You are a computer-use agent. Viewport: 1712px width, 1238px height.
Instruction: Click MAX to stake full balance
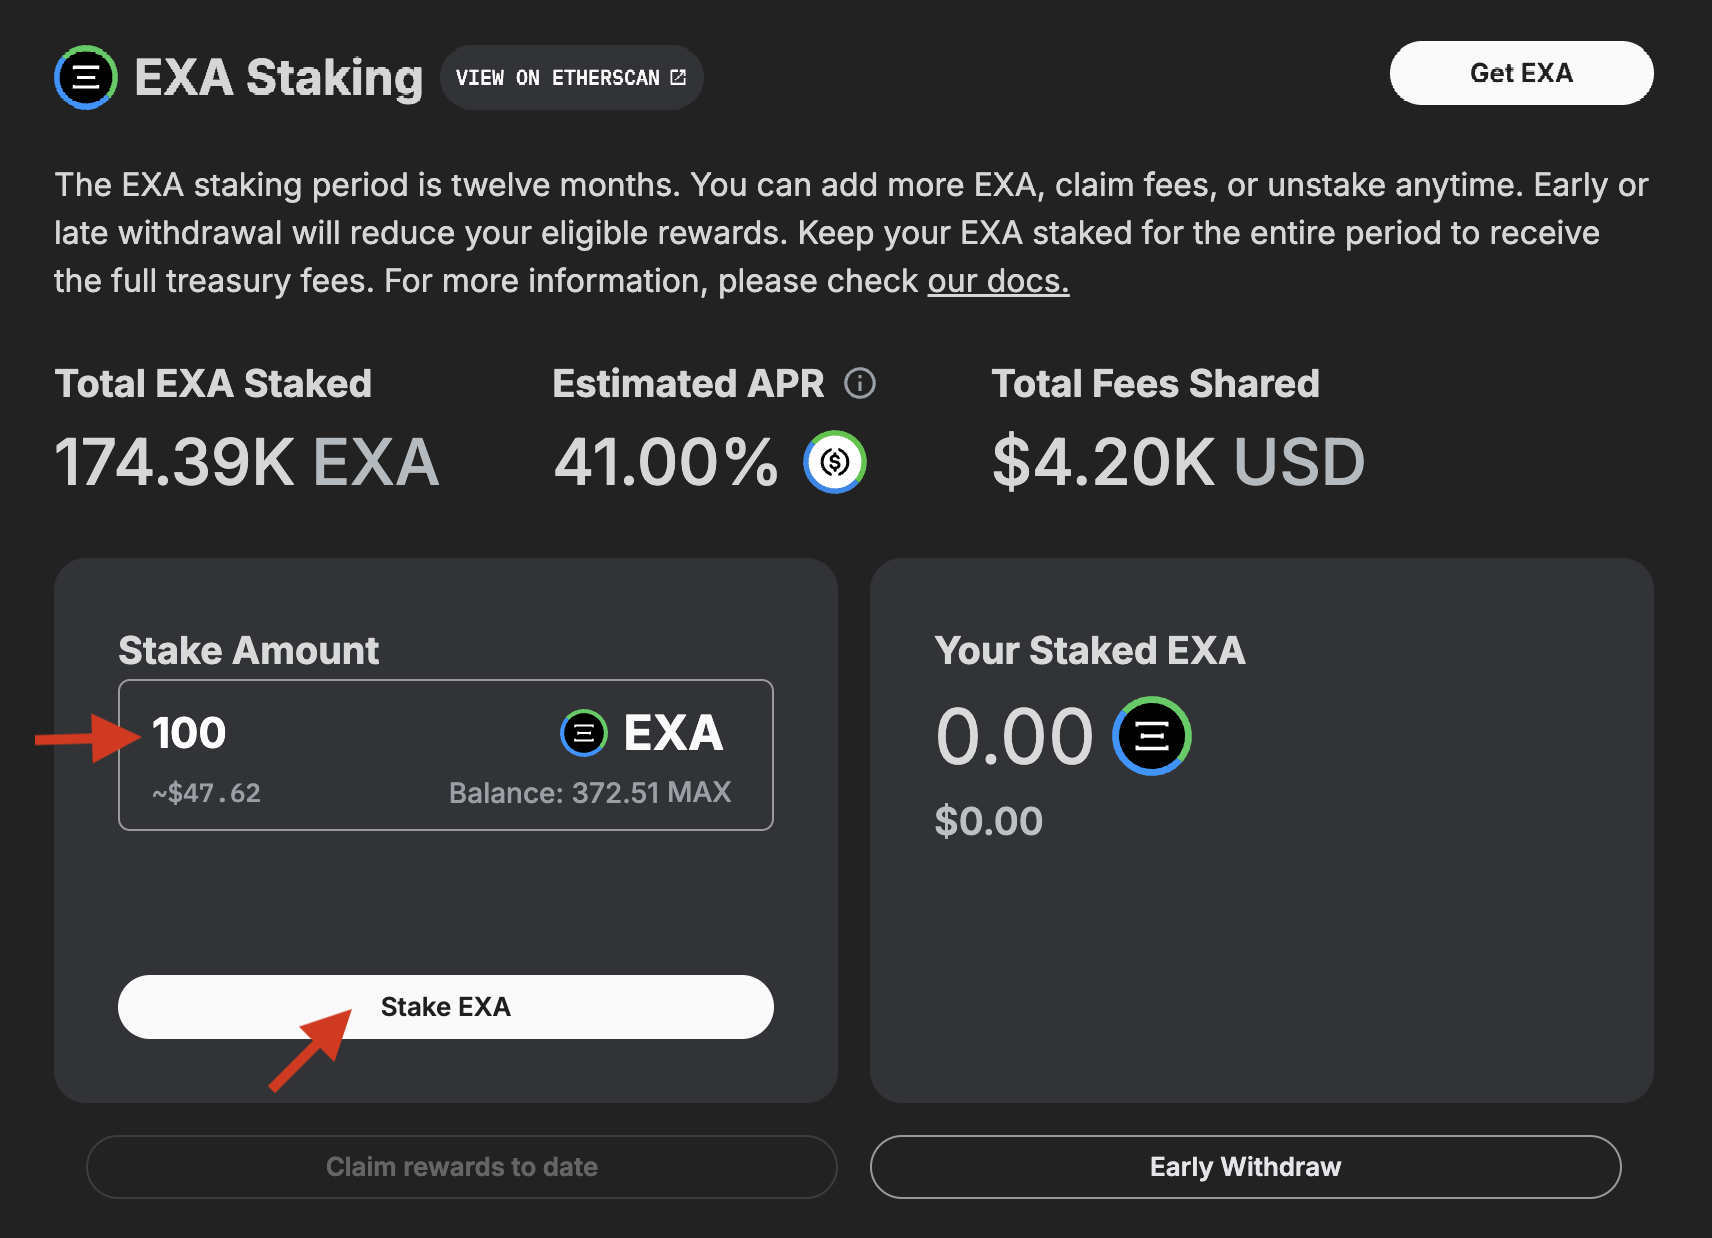click(699, 792)
